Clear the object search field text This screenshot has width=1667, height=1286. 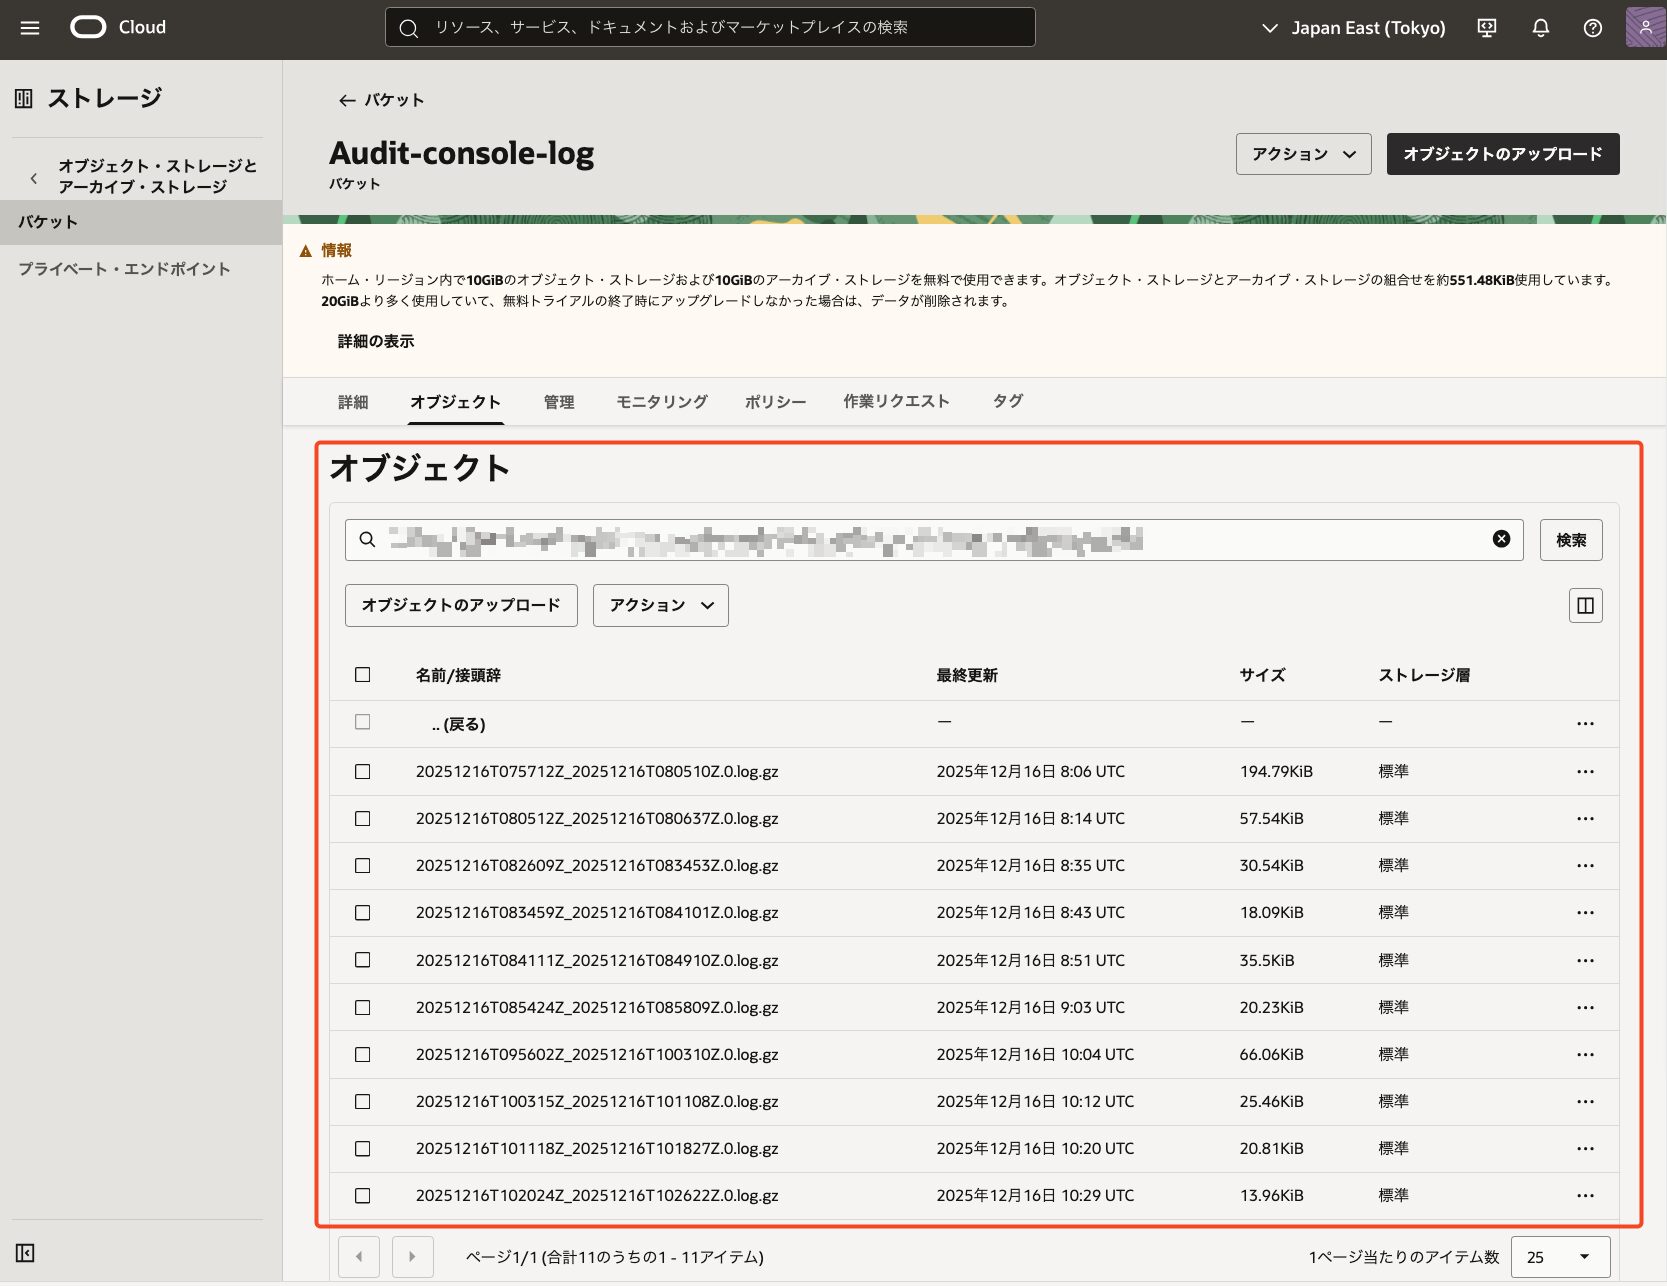coord(1501,539)
